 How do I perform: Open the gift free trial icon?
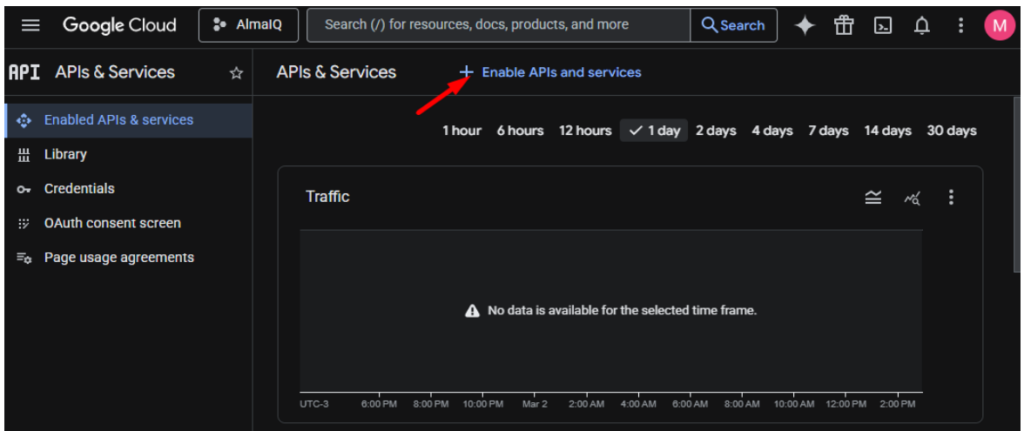tap(844, 25)
